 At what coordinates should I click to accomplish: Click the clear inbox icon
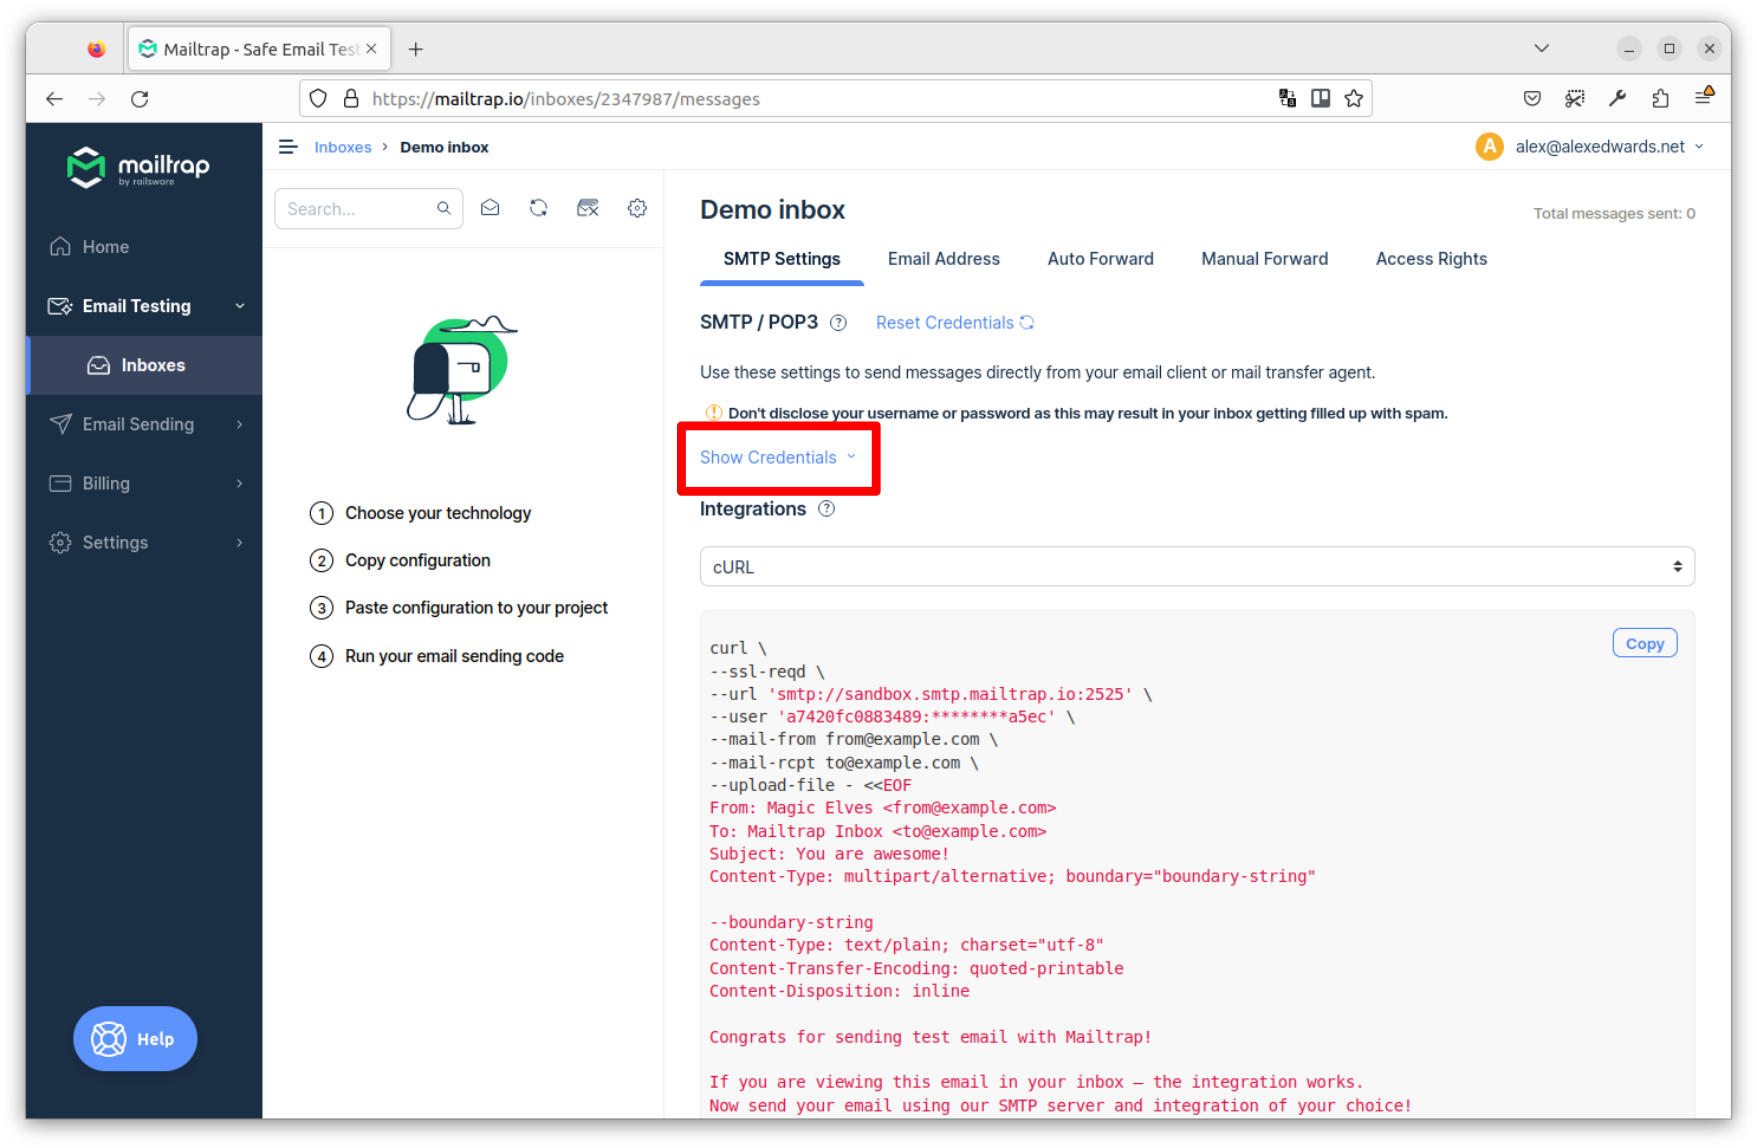588,208
